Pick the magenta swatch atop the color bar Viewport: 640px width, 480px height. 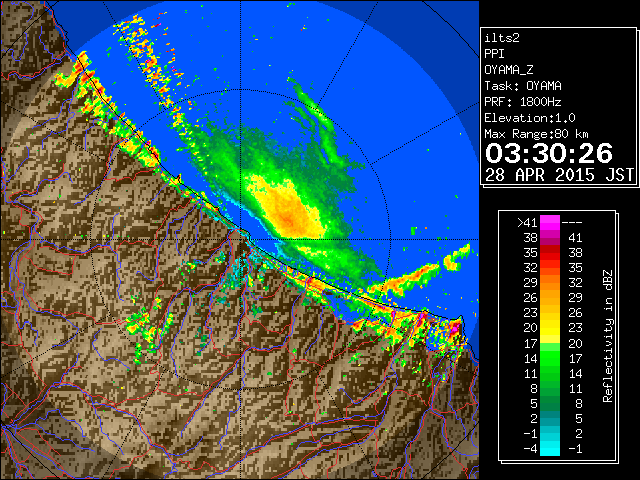(550, 222)
